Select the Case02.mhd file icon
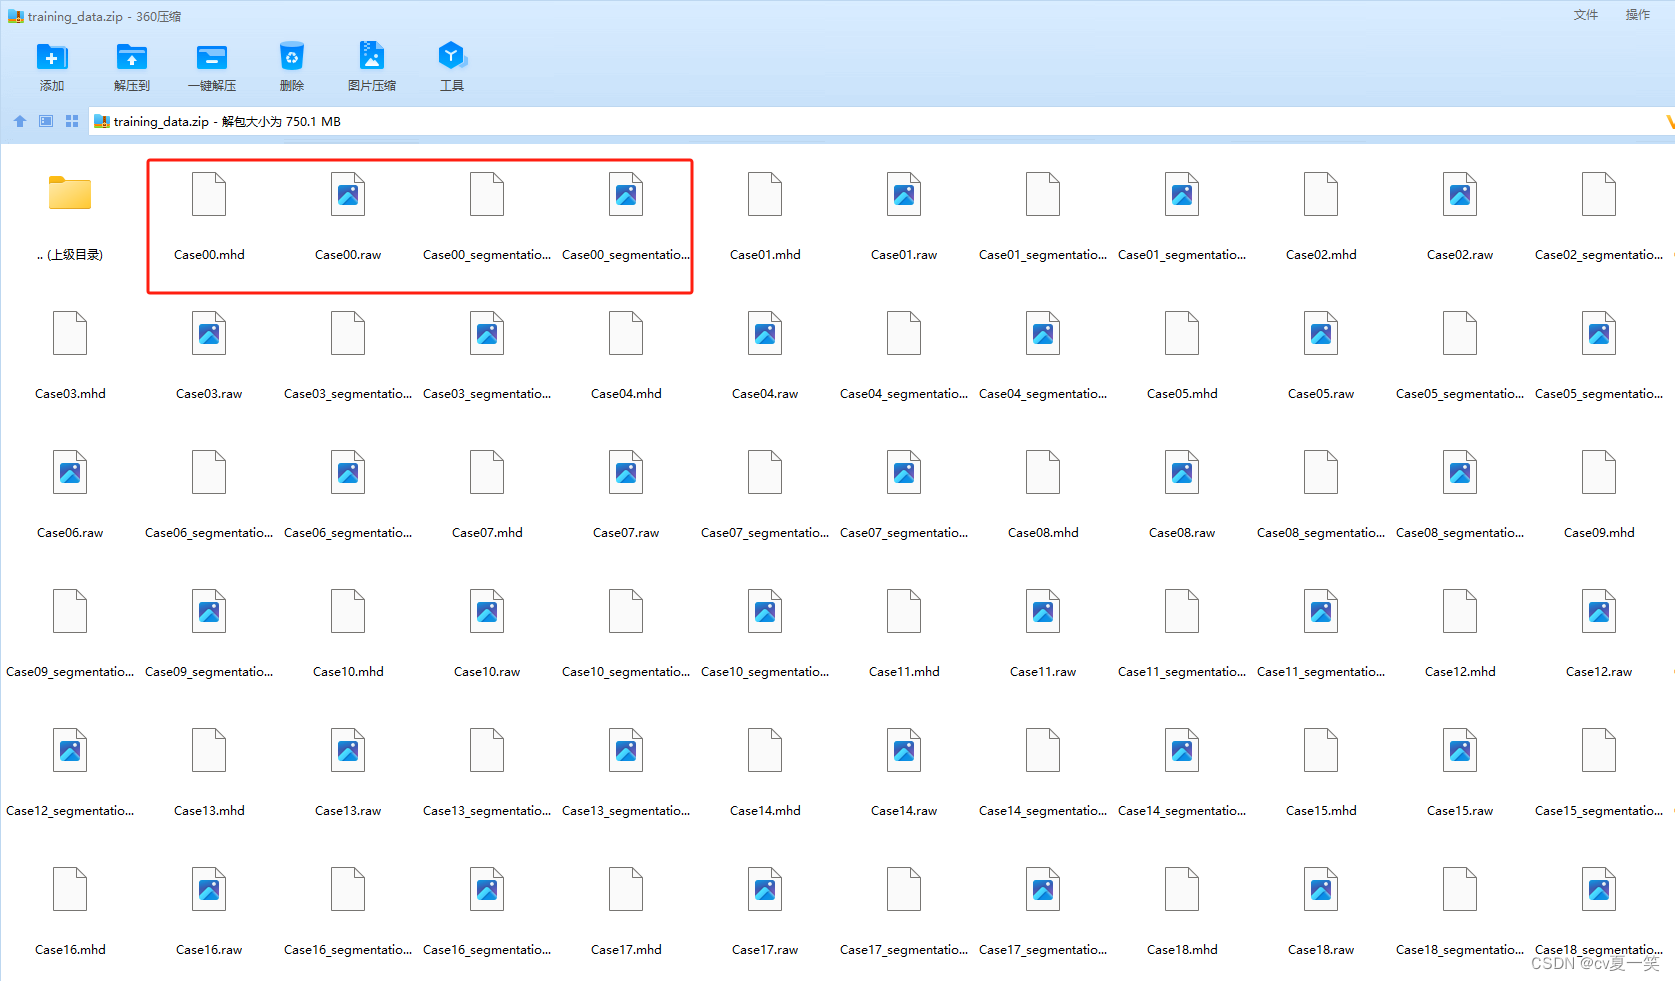The height and width of the screenshot is (981, 1675). pos(1321,194)
